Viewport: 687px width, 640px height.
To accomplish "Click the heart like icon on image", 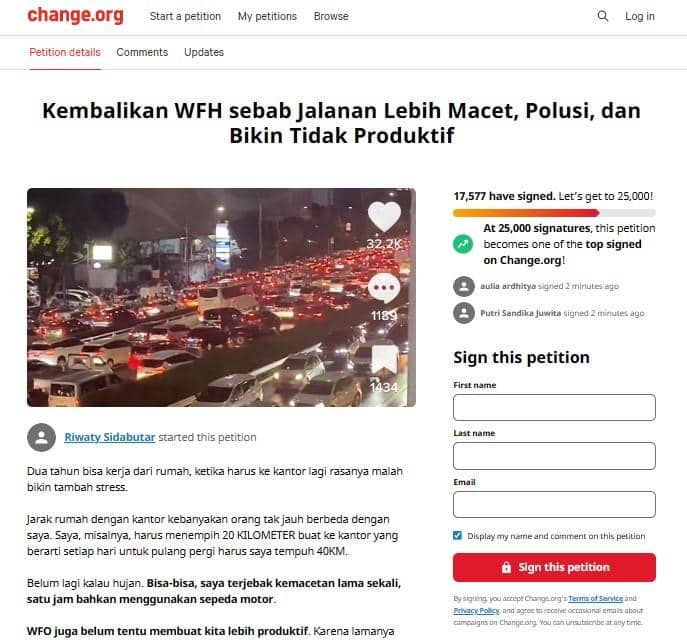I will pyautogui.click(x=384, y=216).
